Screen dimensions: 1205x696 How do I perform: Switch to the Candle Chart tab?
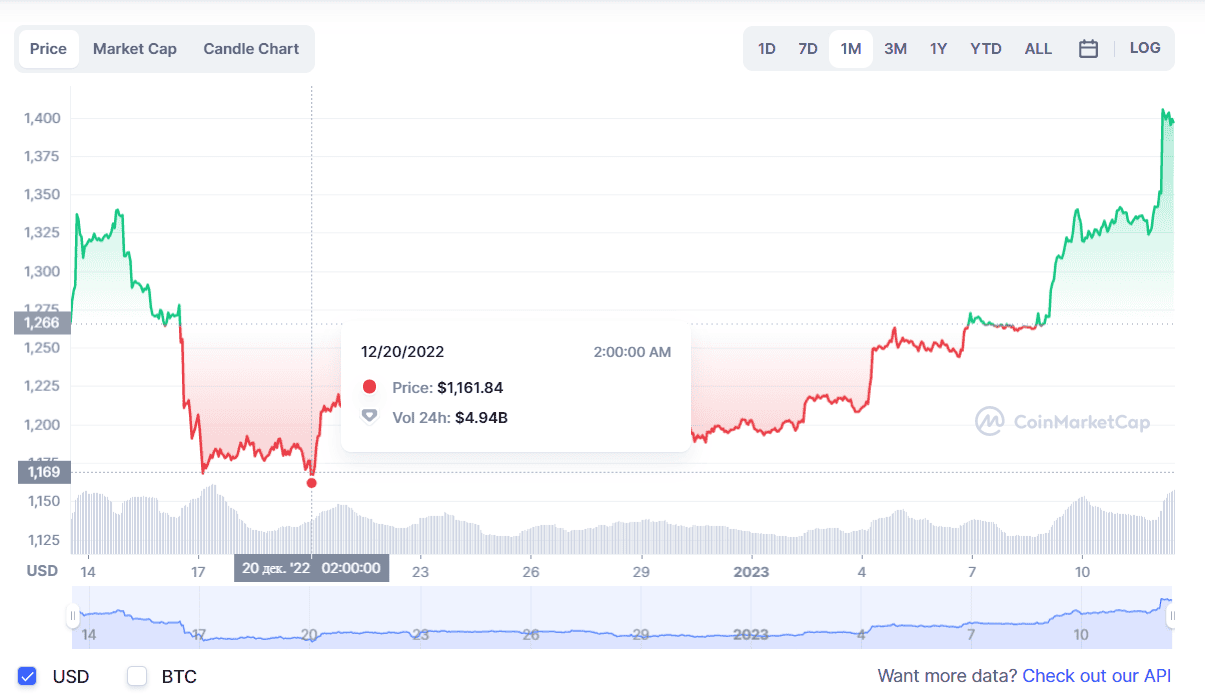pyautogui.click(x=251, y=49)
